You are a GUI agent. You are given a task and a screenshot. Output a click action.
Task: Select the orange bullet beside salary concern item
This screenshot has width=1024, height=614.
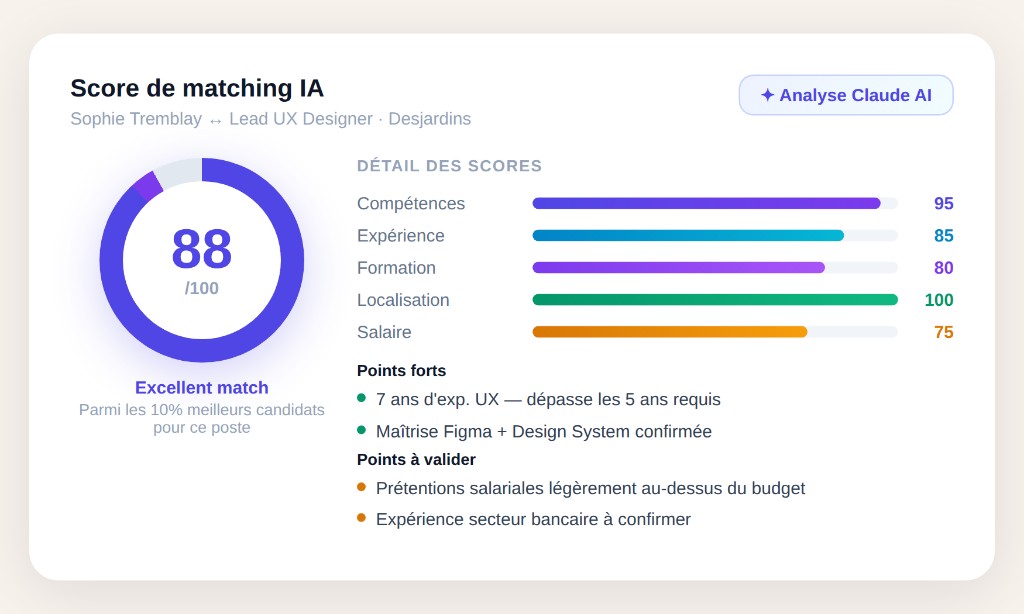pyautogui.click(x=361, y=487)
